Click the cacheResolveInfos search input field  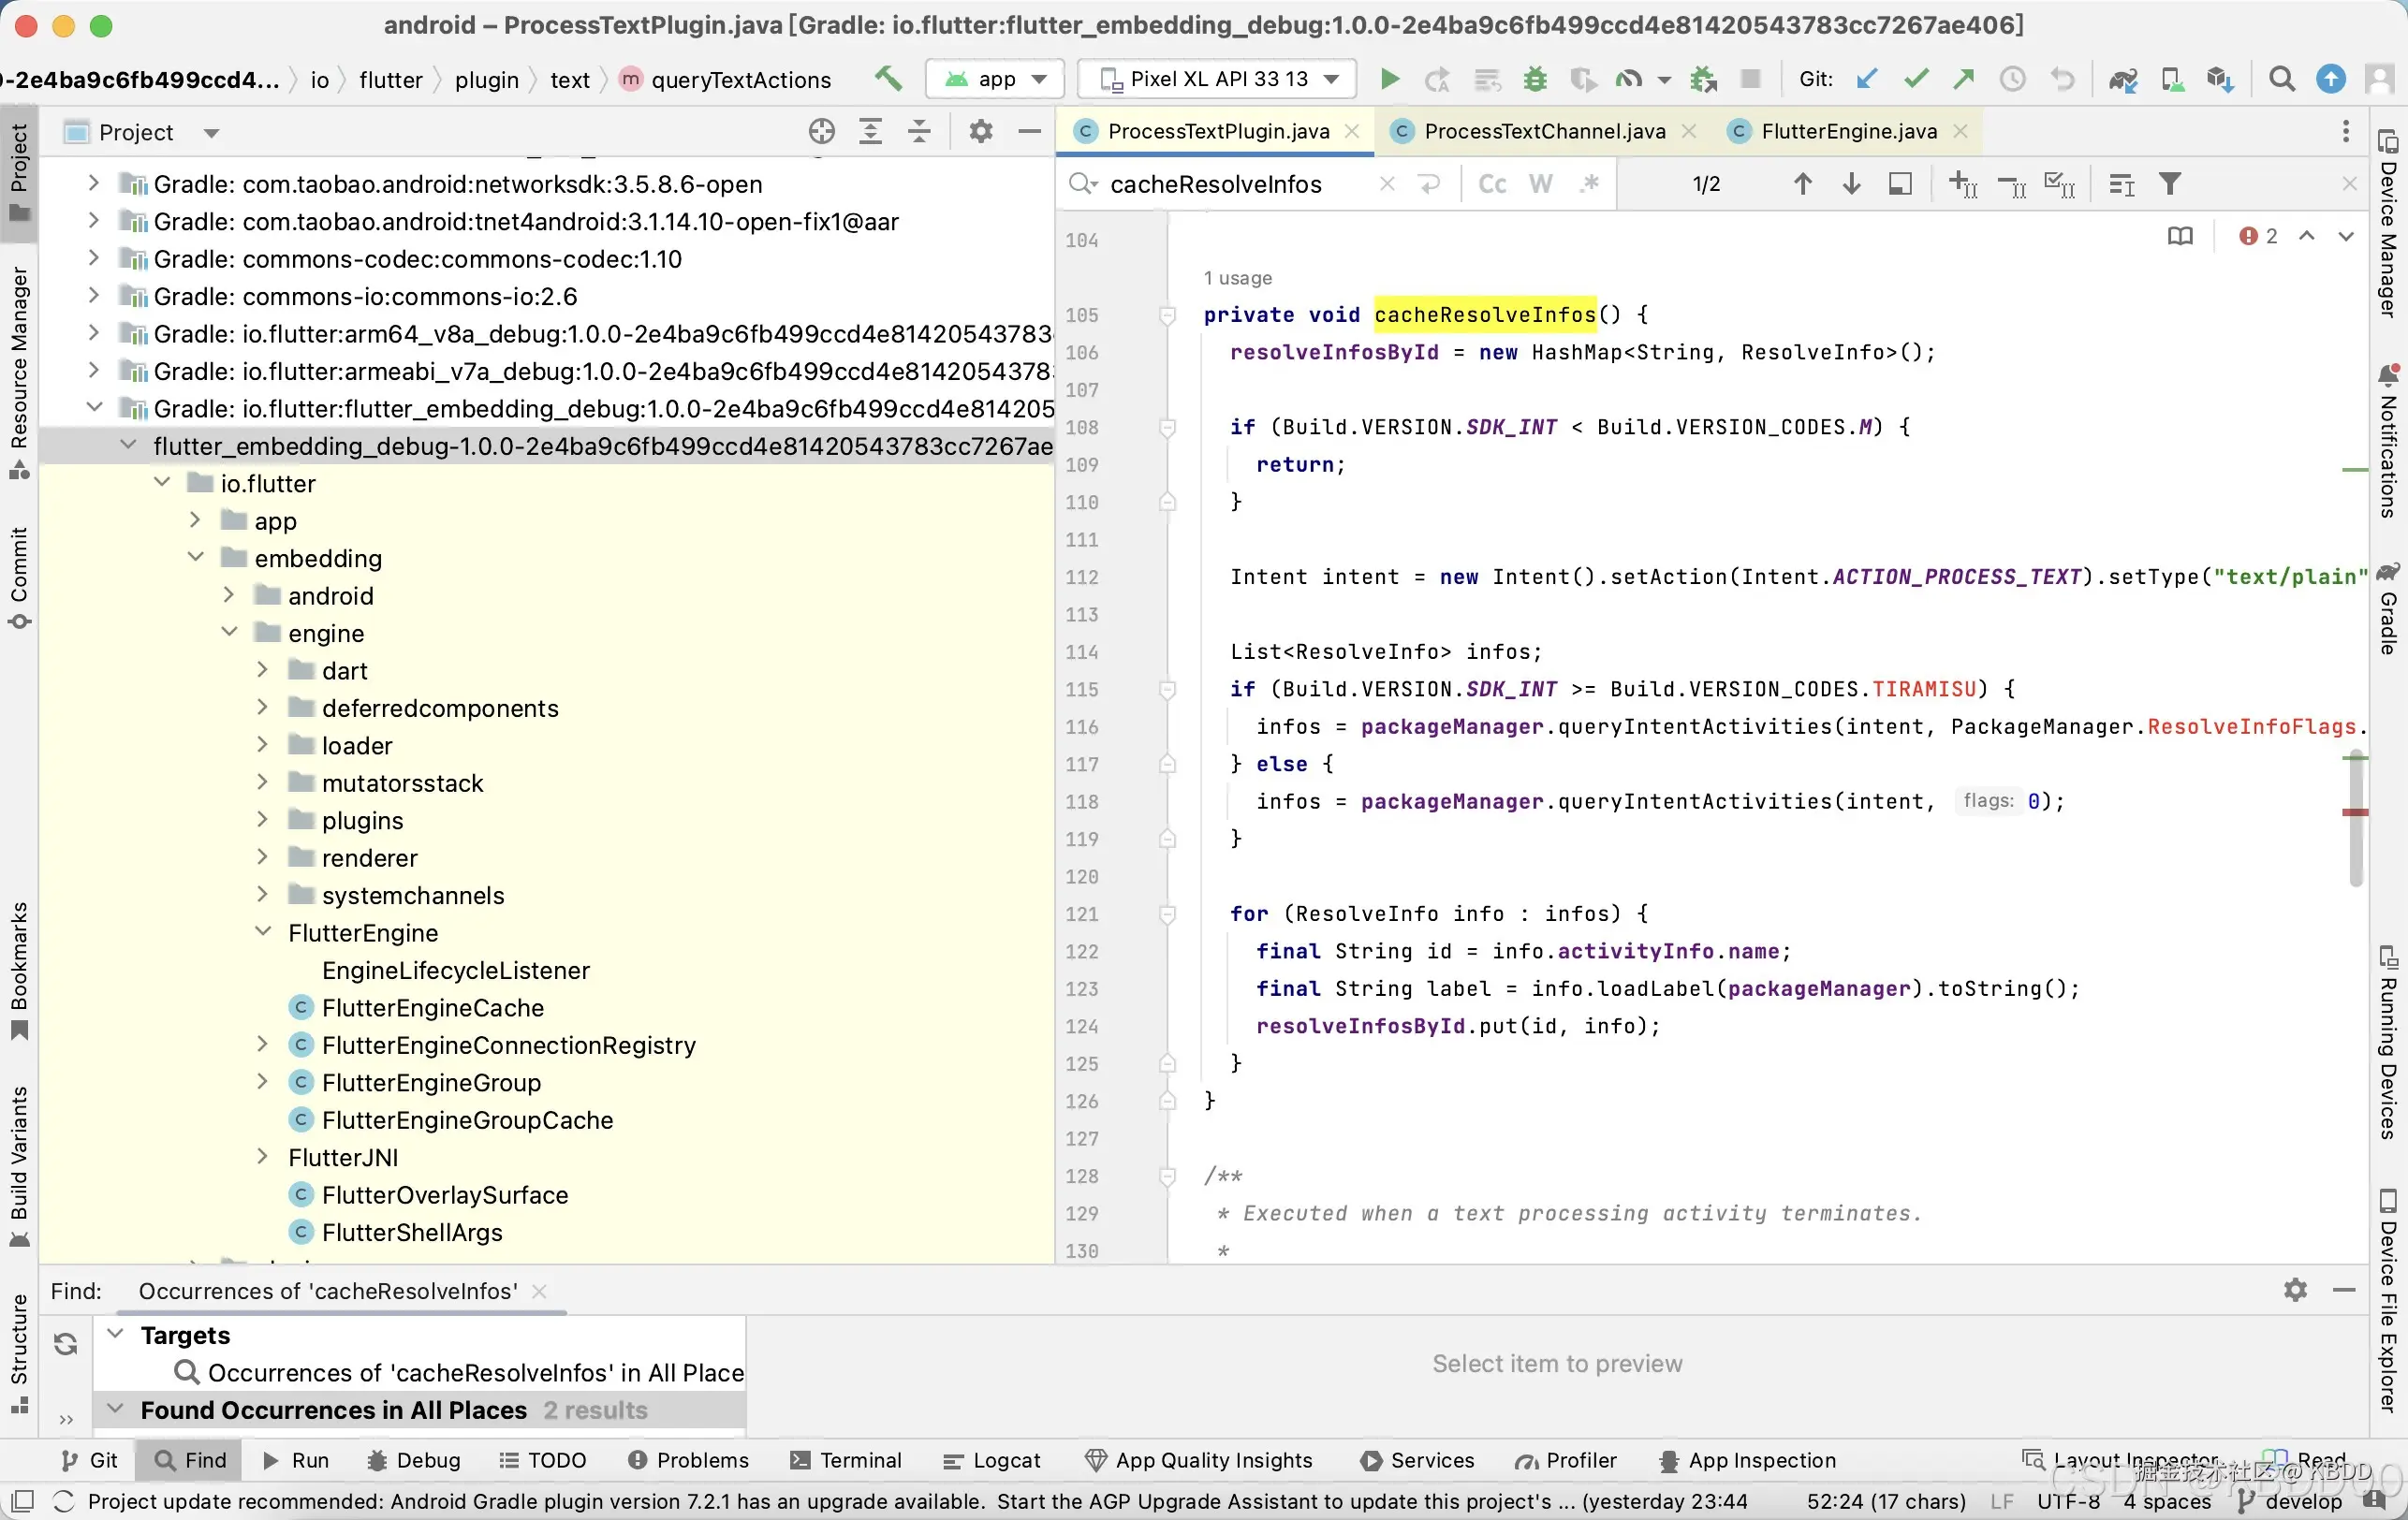point(1230,184)
